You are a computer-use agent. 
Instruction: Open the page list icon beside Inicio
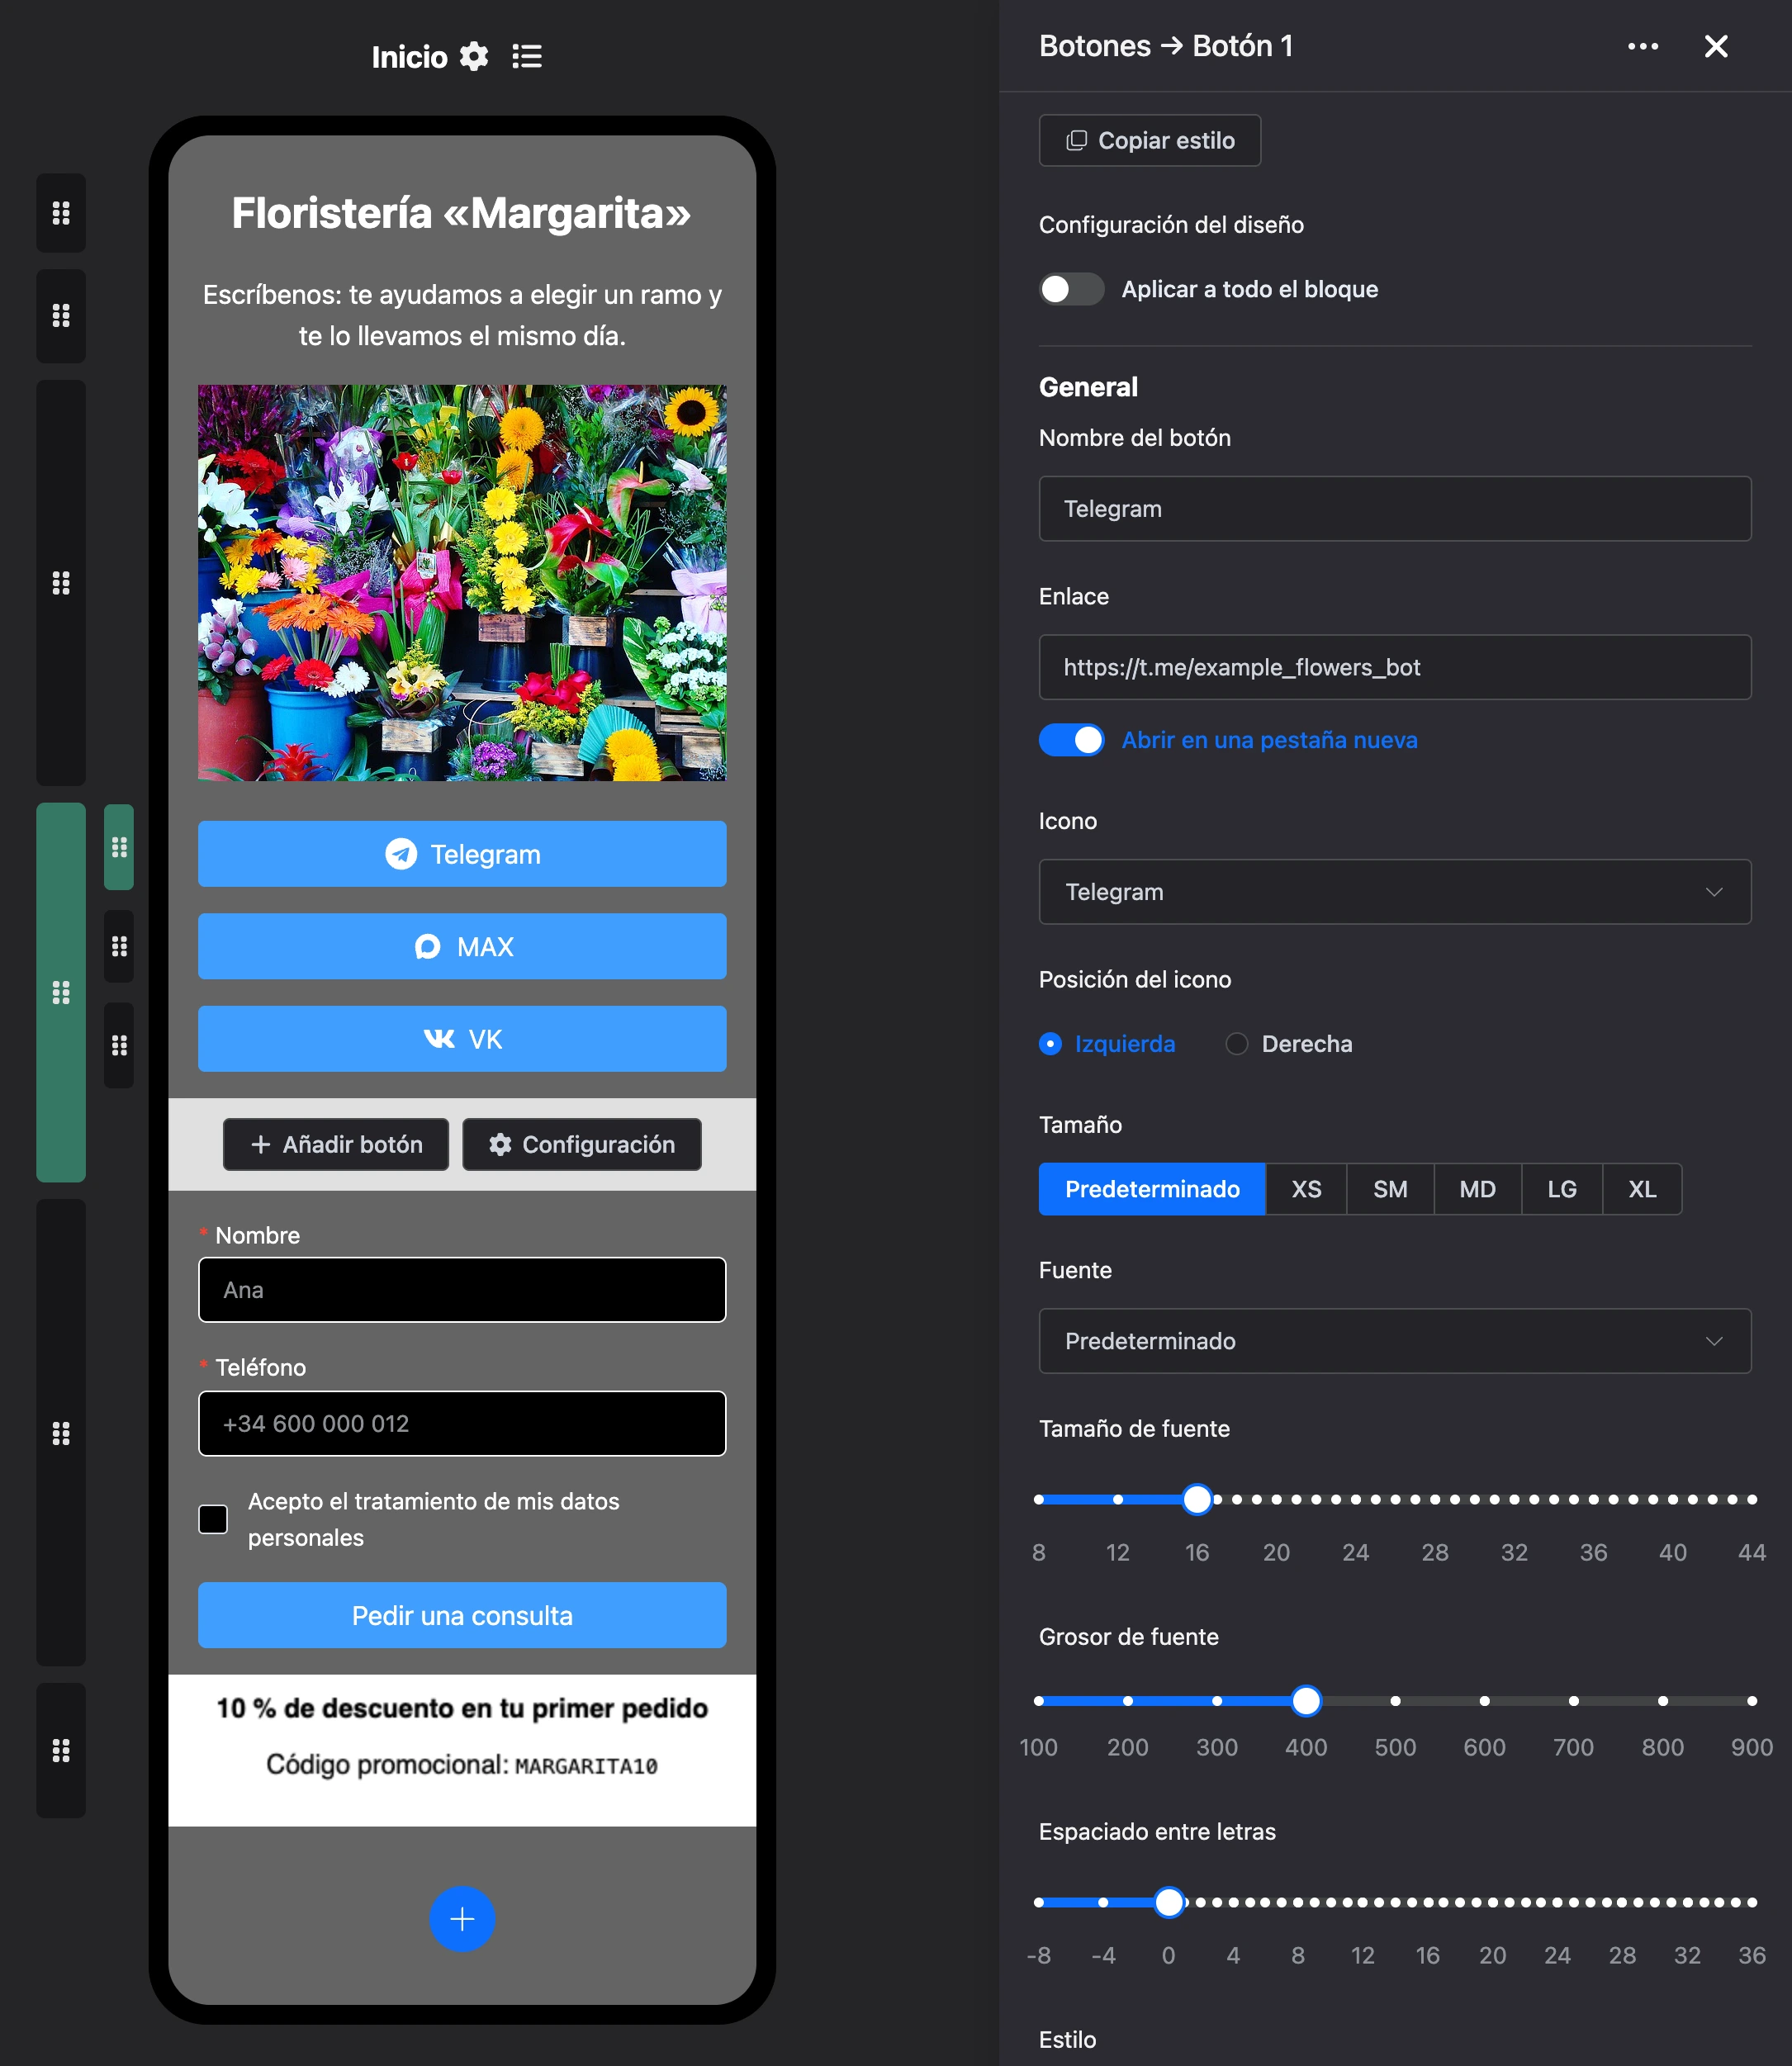coord(527,57)
